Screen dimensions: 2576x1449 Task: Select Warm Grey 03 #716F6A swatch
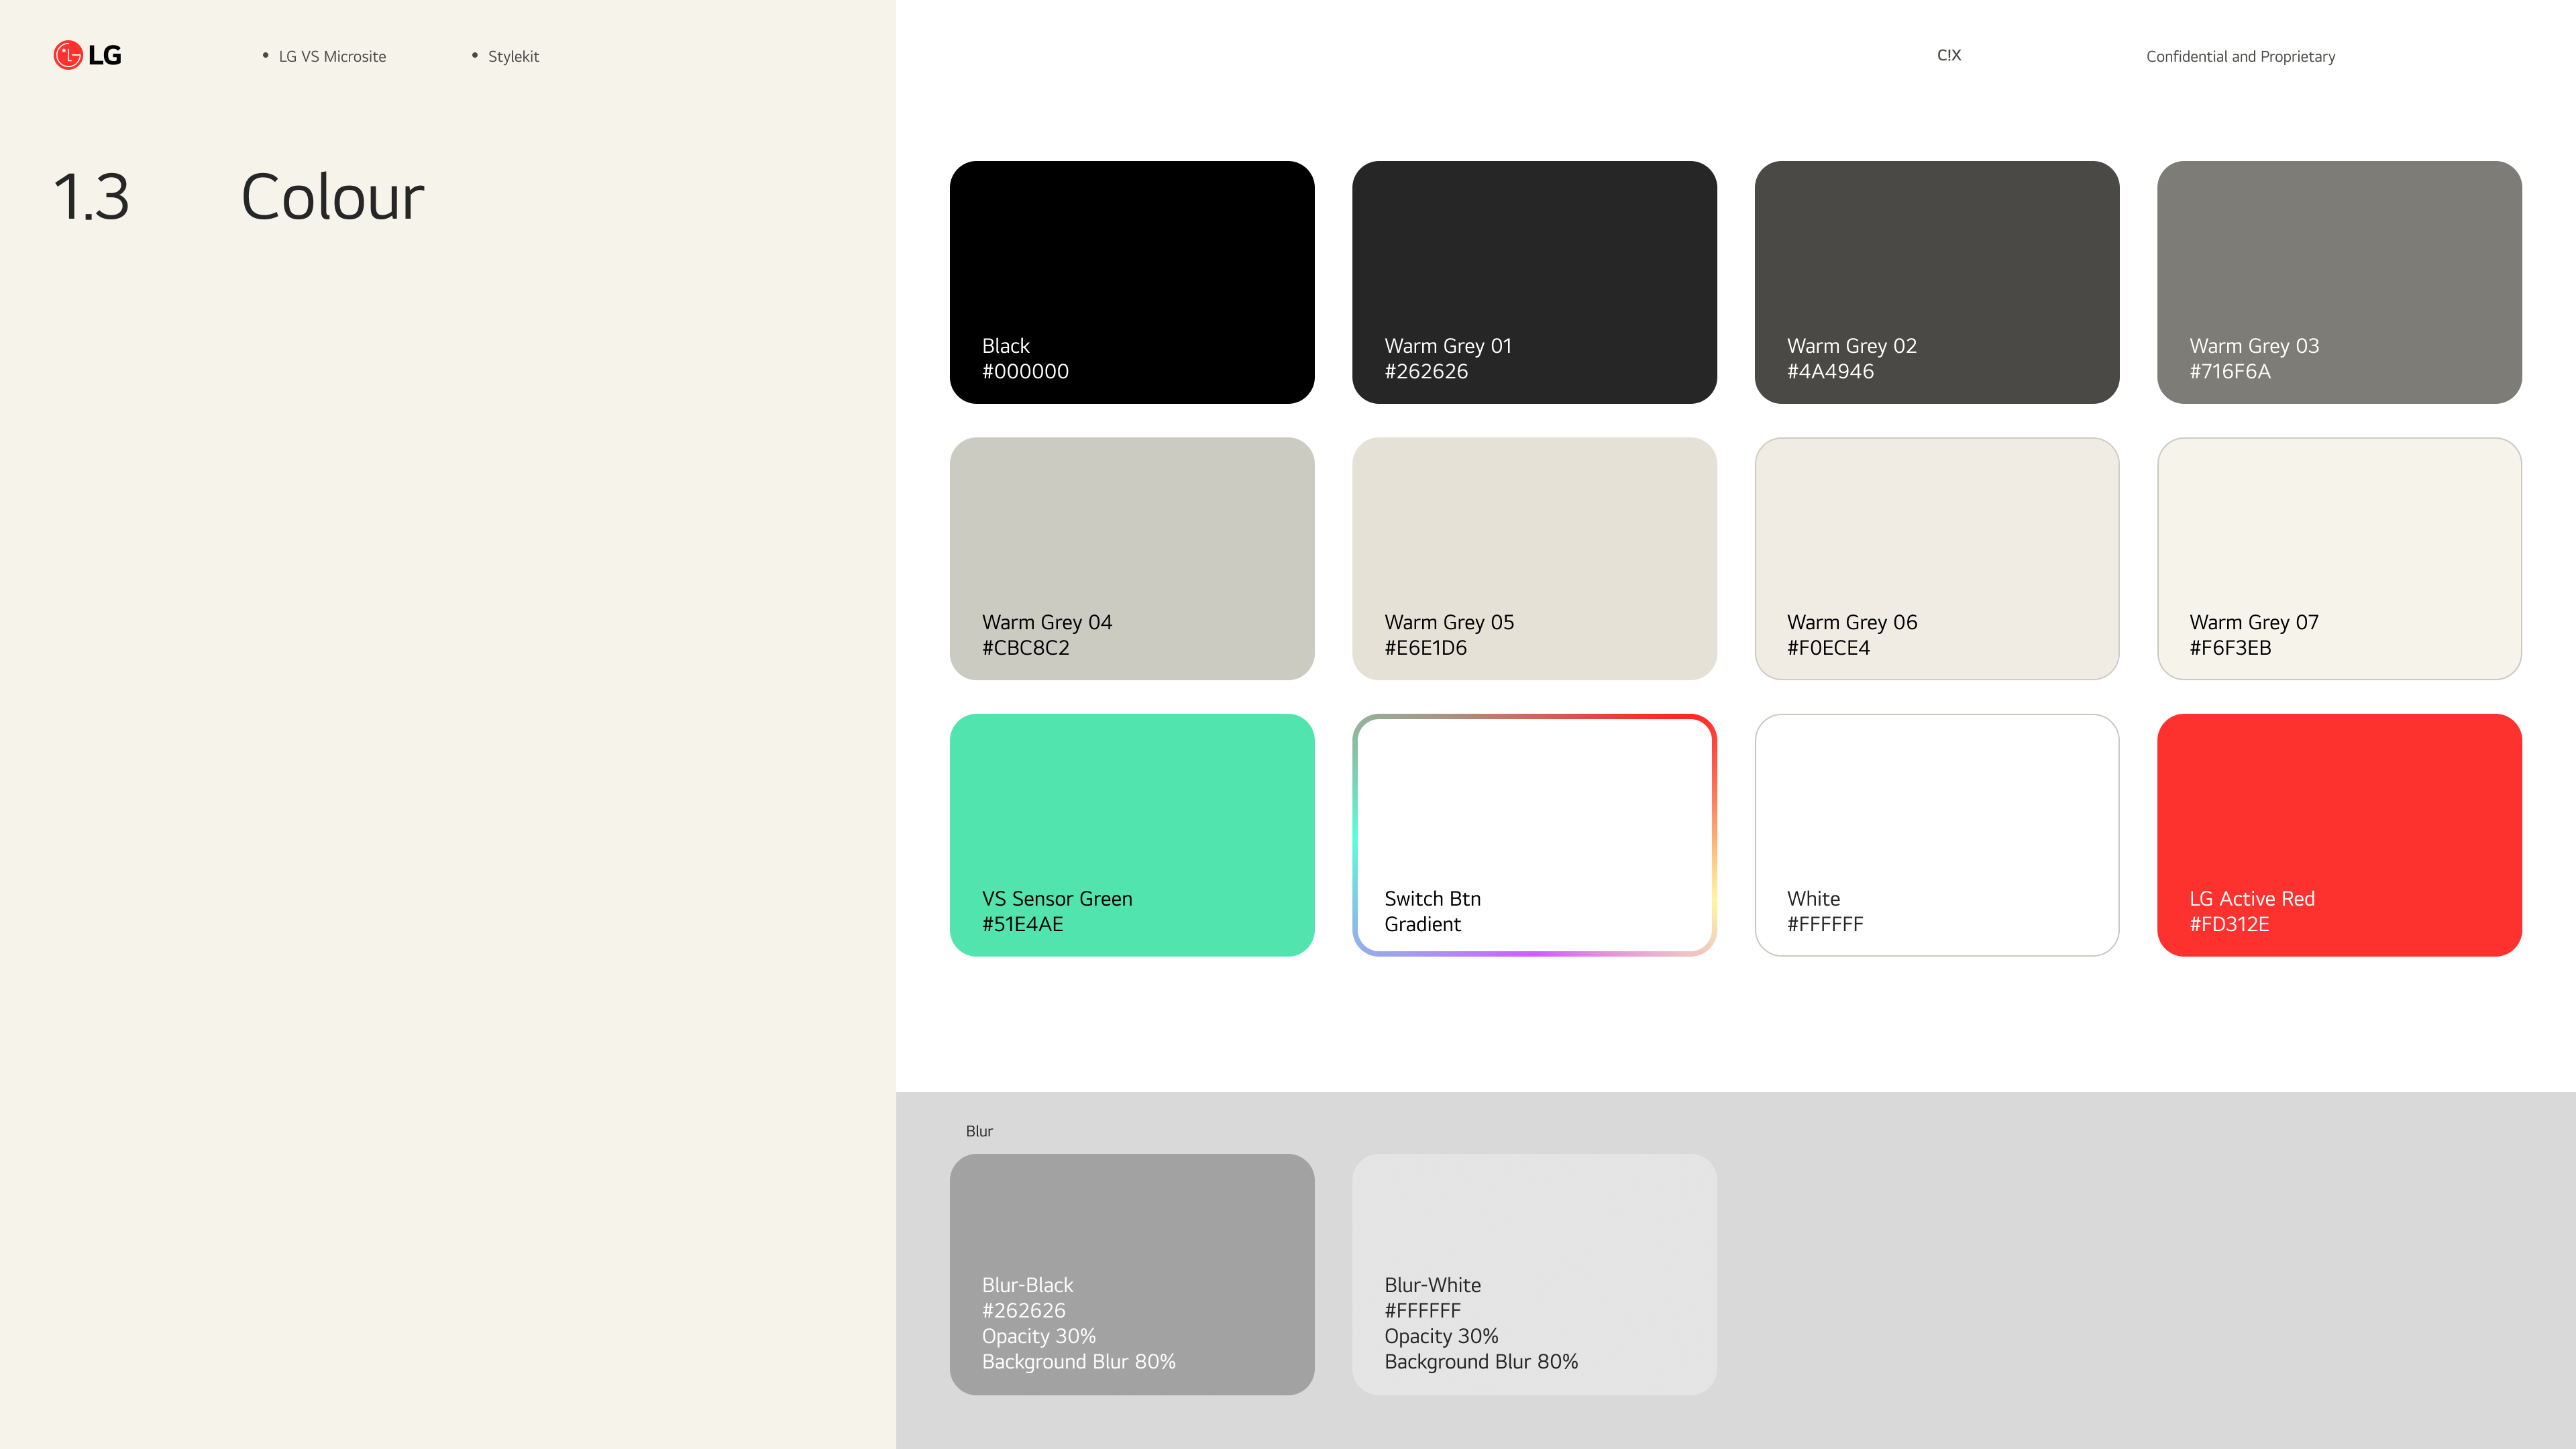point(2339,282)
